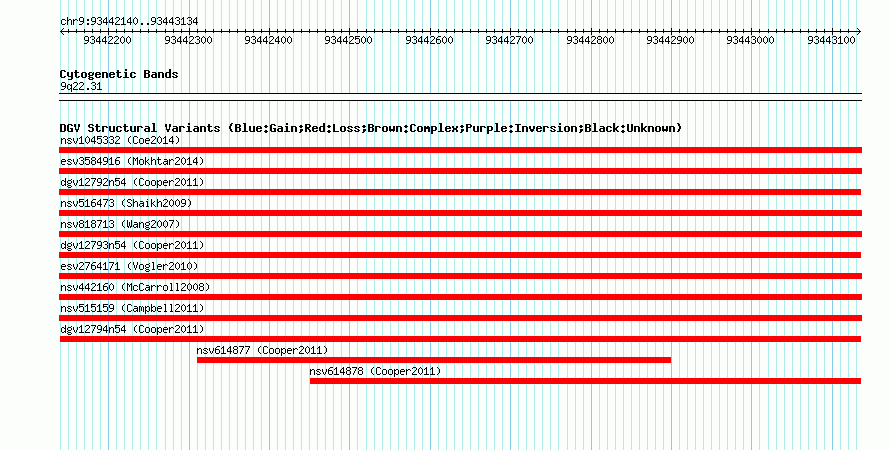The image size is (890, 450).
Task: Click the Cytogenetic Bands track title
Action: point(119,74)
